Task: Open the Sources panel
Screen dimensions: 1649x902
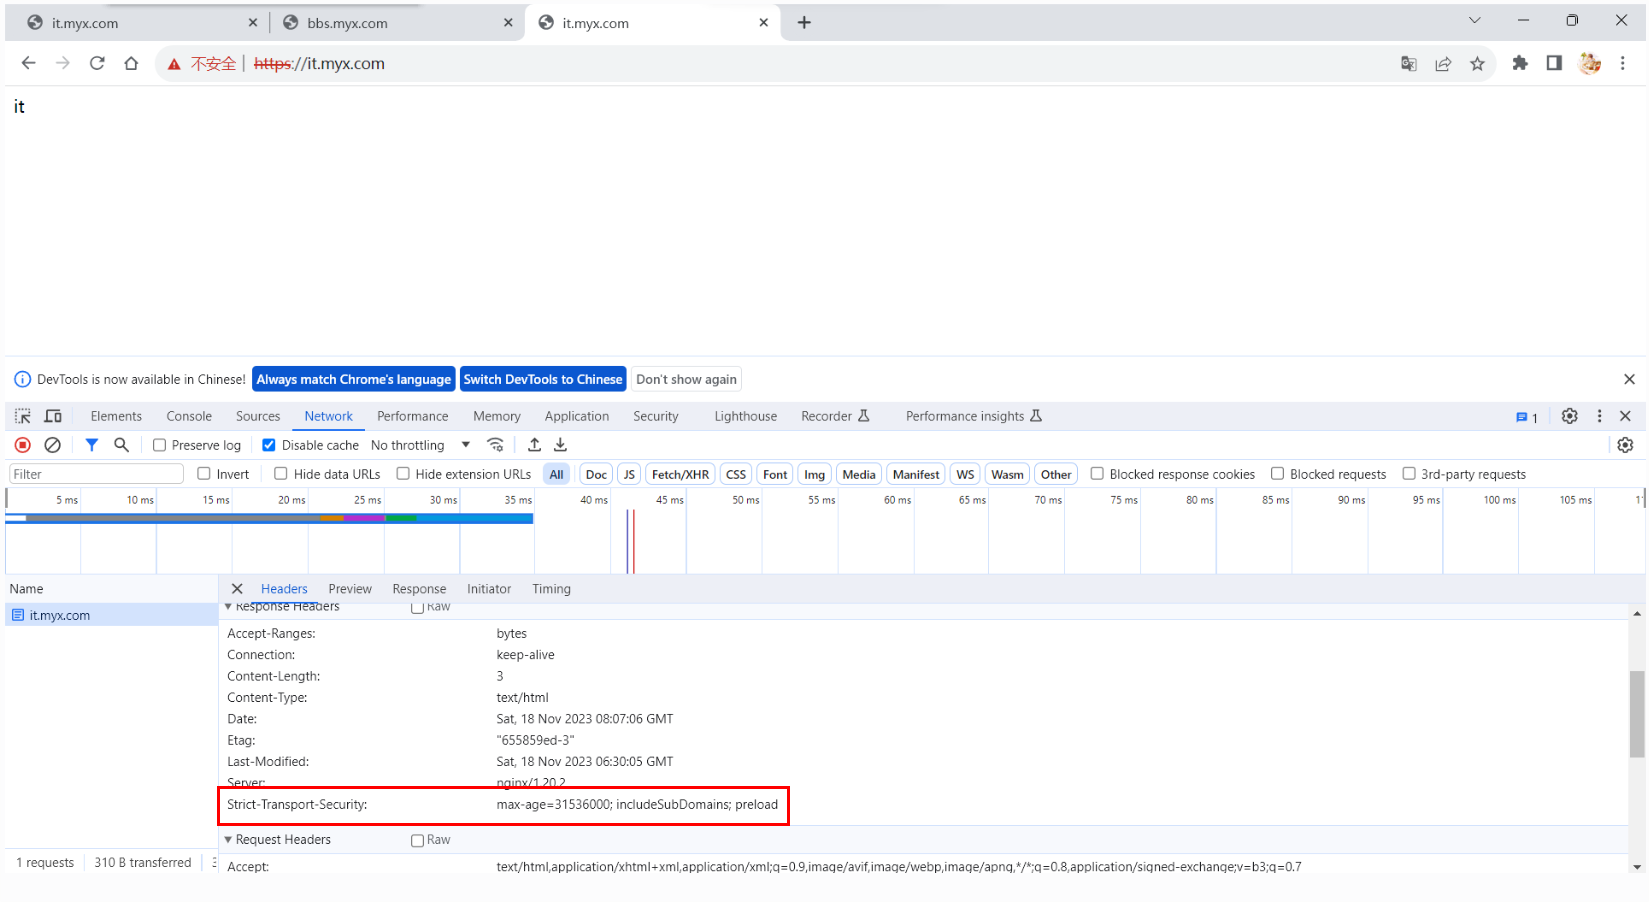Action: [x=258, y=416]
